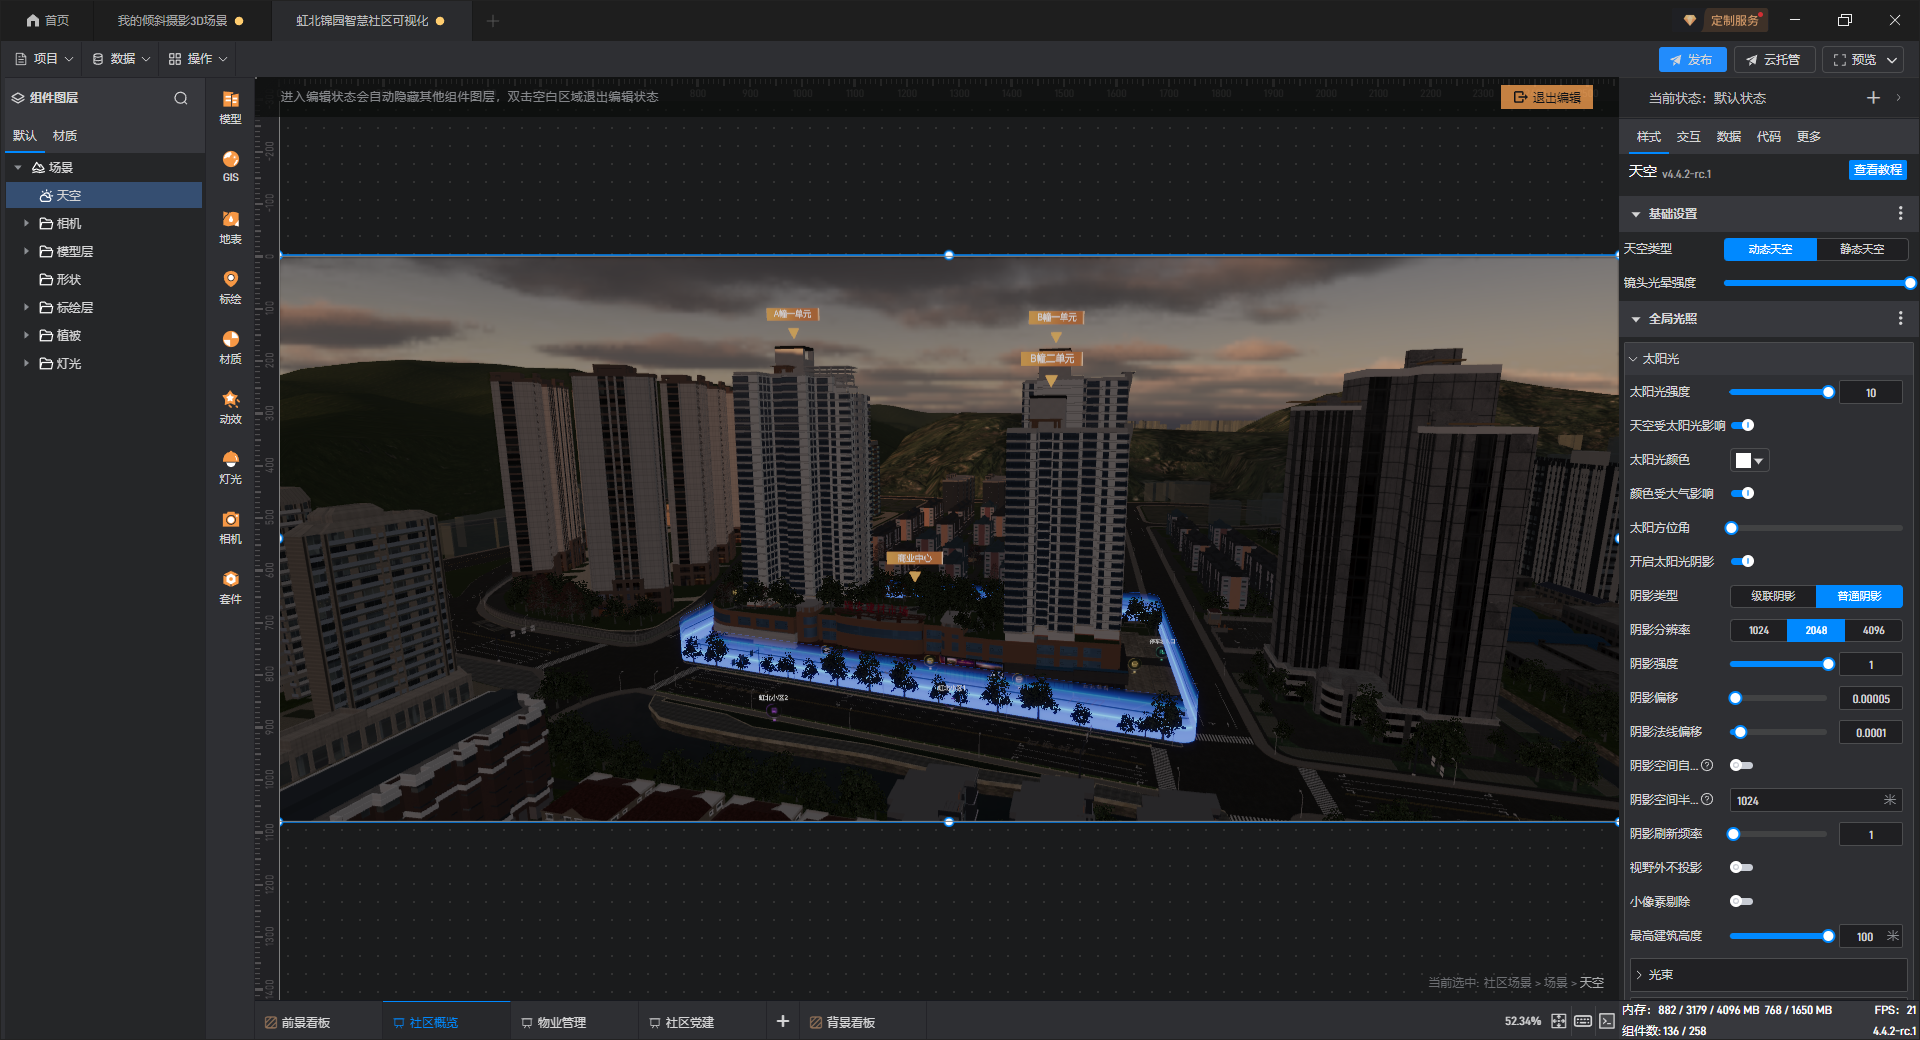Open the 数据 menu
This screenshot has height=1040, width=1920.
point(121,59)
